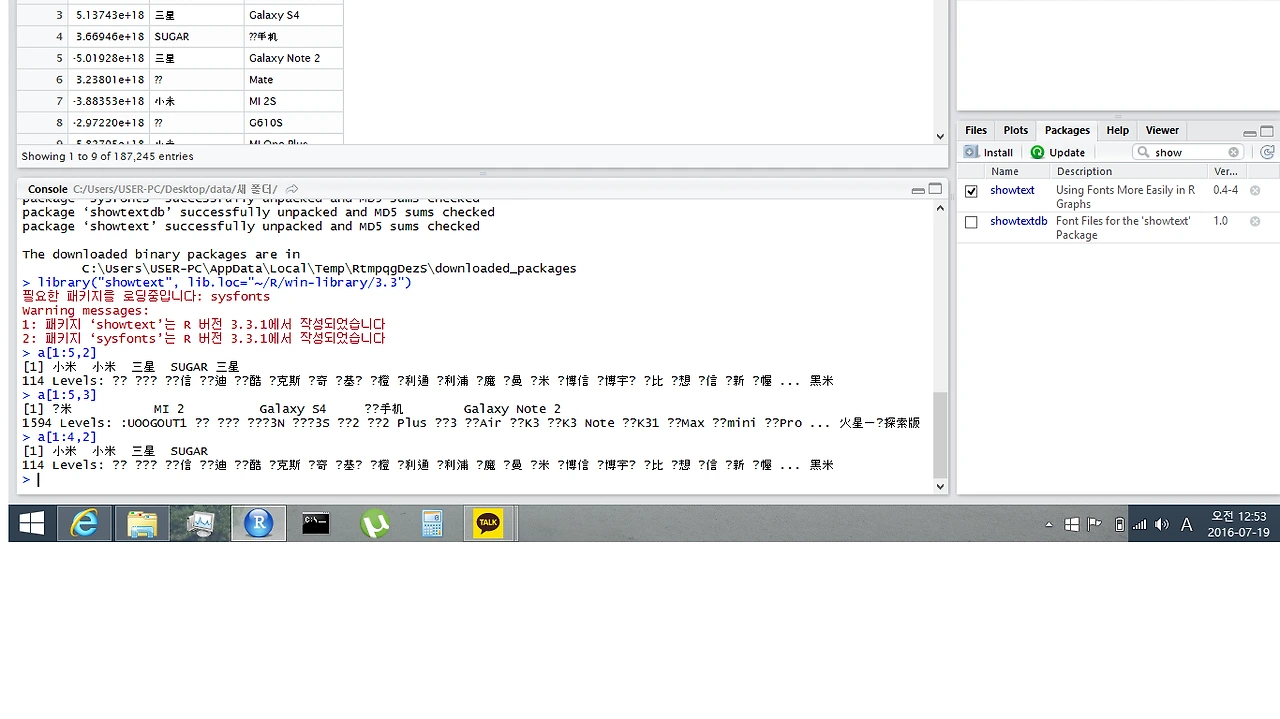Viewport: 1280px width, 719px height.
Task: Open the Command Prompt taskbar icon
Action: (x=316, y=523)
